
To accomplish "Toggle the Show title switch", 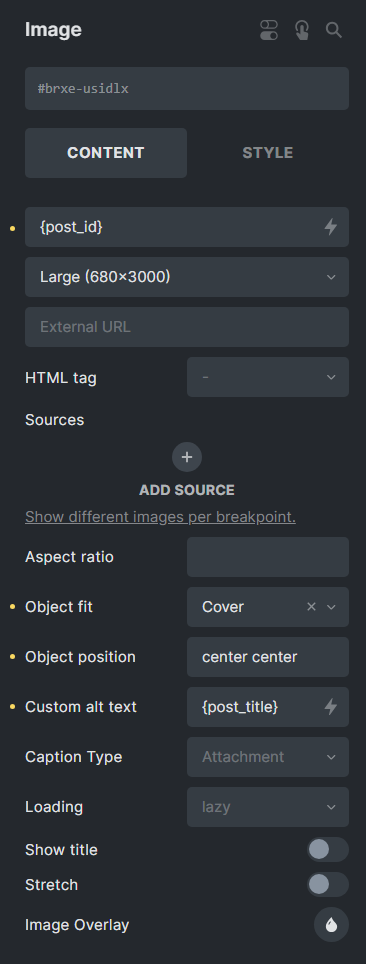I will 328,850.
